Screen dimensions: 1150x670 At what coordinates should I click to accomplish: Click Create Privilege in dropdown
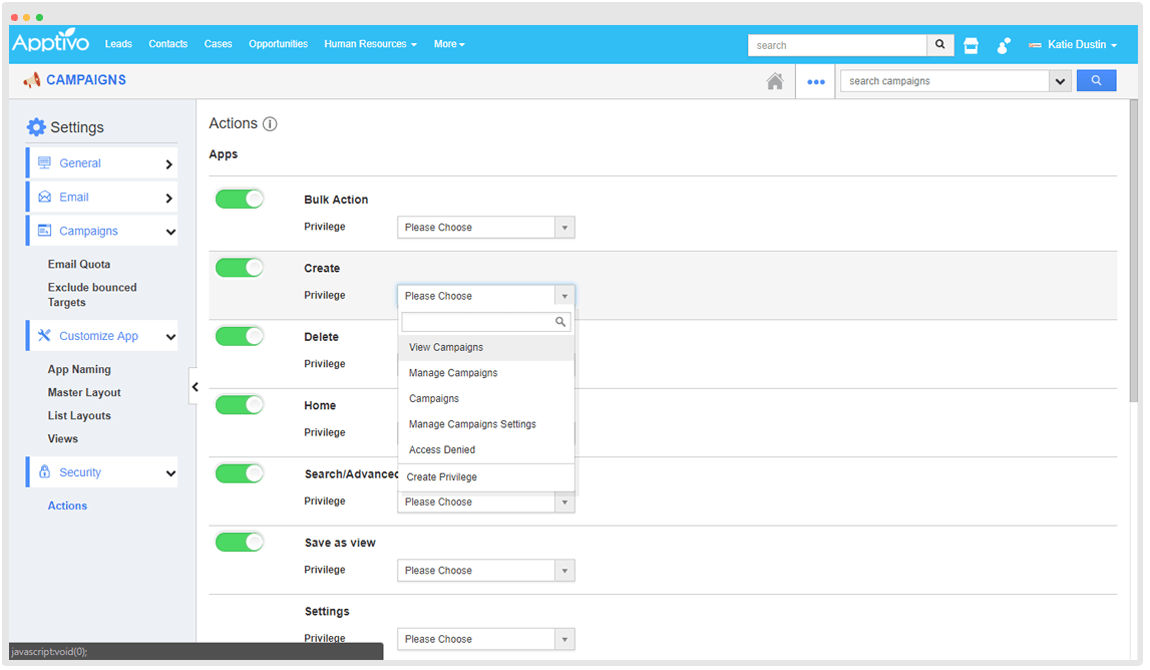(x=442, y=477)
